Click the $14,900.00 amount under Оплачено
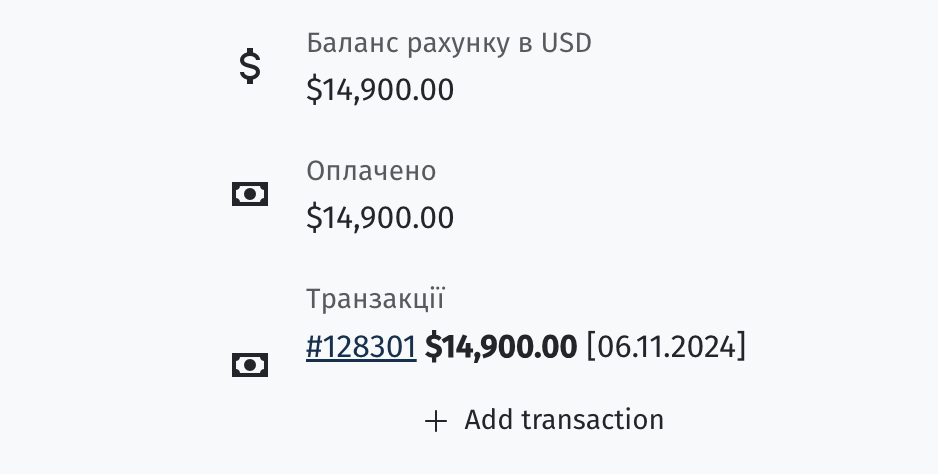Screen dimensions: 938x474 (380, 217)
